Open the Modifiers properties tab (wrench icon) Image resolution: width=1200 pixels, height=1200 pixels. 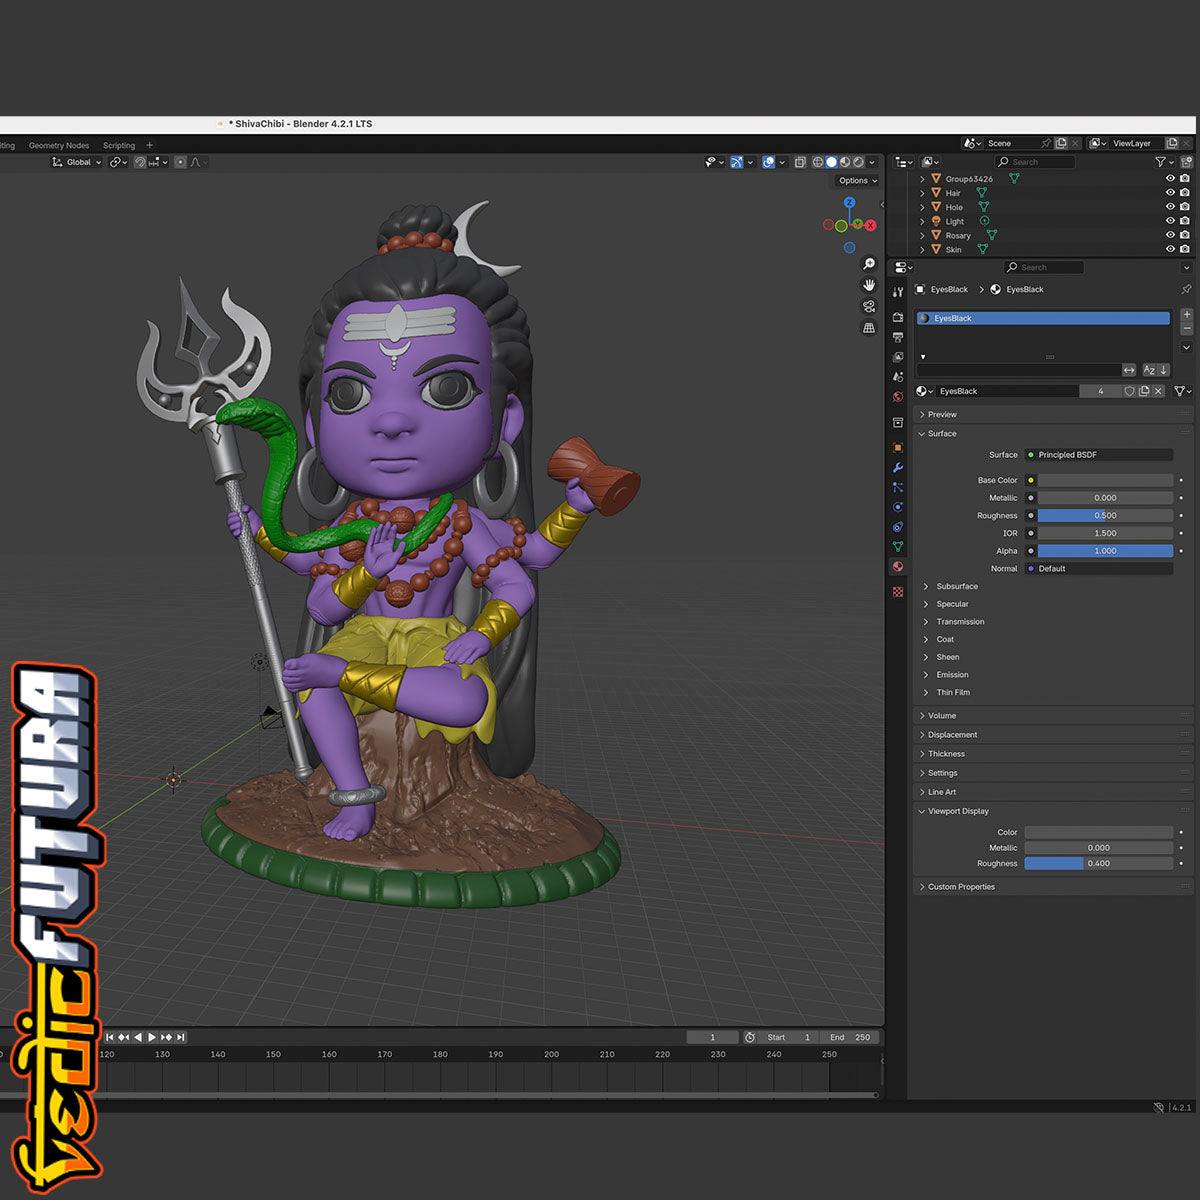tap(898, 468)
